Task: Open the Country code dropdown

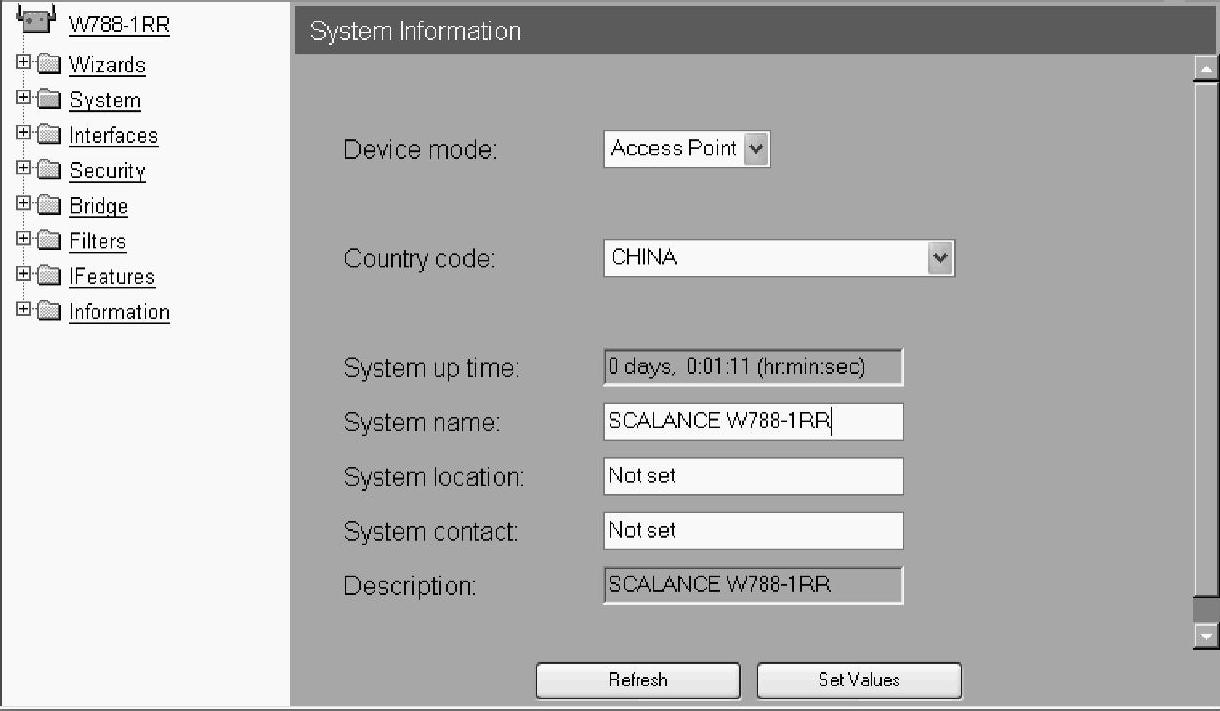Action: coord(779,258)
